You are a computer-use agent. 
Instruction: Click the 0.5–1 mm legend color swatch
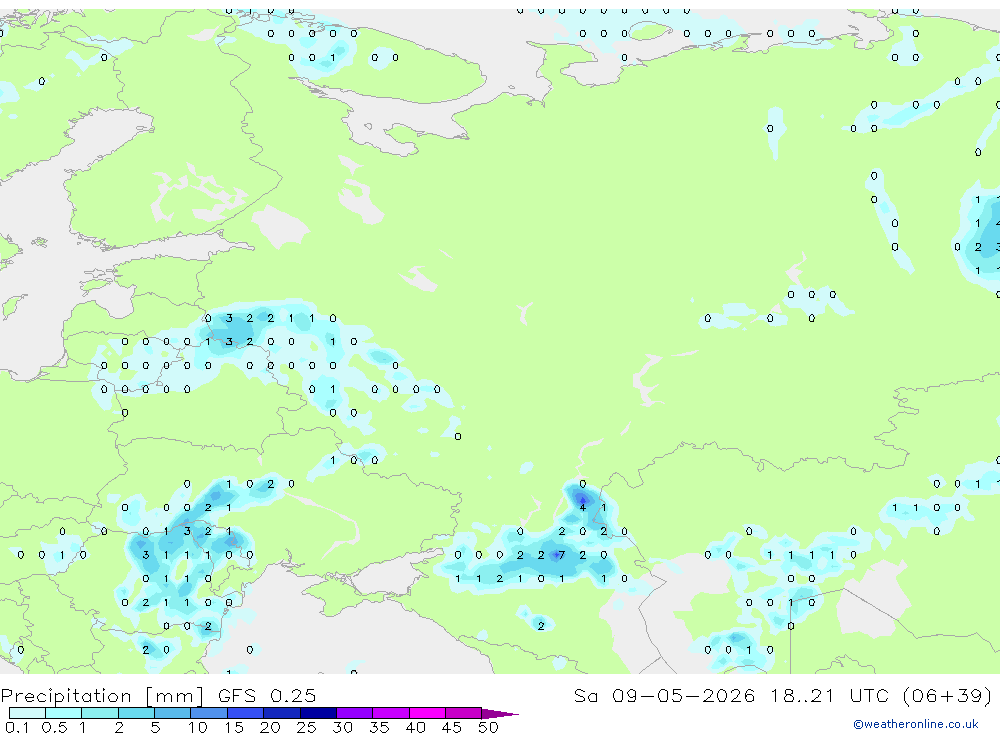pyautogui.click(x=64, y=713)
